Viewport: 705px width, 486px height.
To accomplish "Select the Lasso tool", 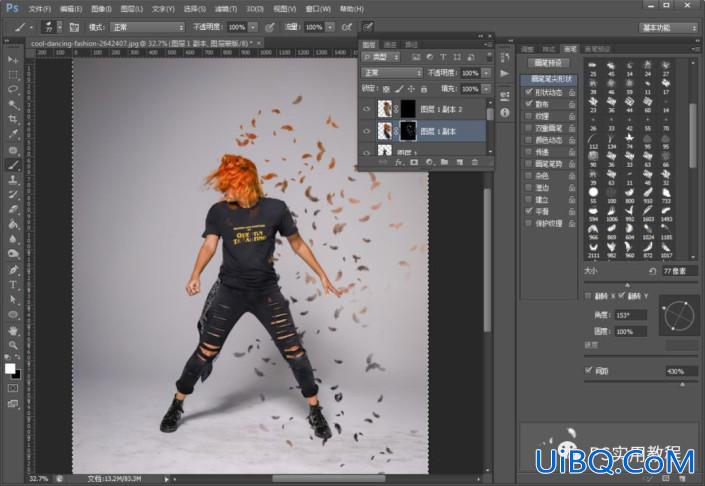I will 13,89.
